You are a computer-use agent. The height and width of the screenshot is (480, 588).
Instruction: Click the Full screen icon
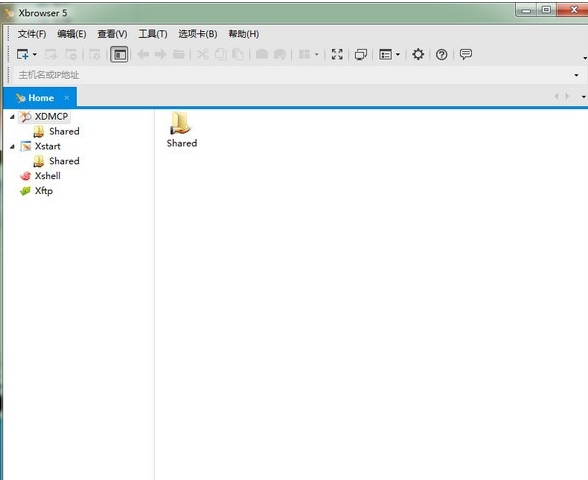[x=337, y=54]
